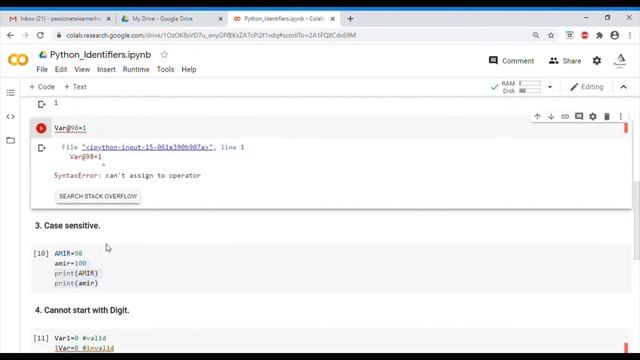Open the Google account avatar in Colab

click(x=620, y=60)
